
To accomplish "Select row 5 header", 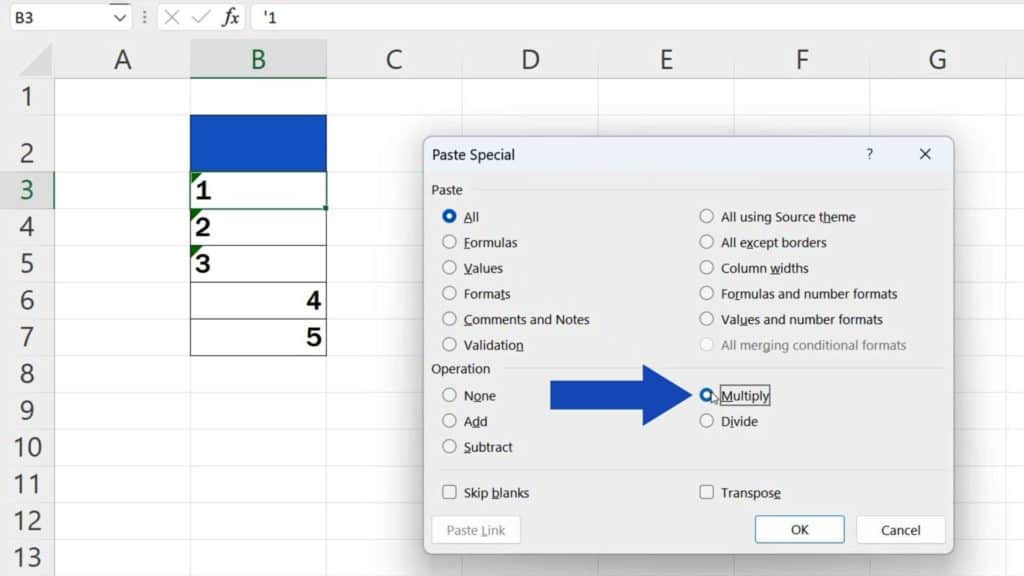I will tap(27, 263).
